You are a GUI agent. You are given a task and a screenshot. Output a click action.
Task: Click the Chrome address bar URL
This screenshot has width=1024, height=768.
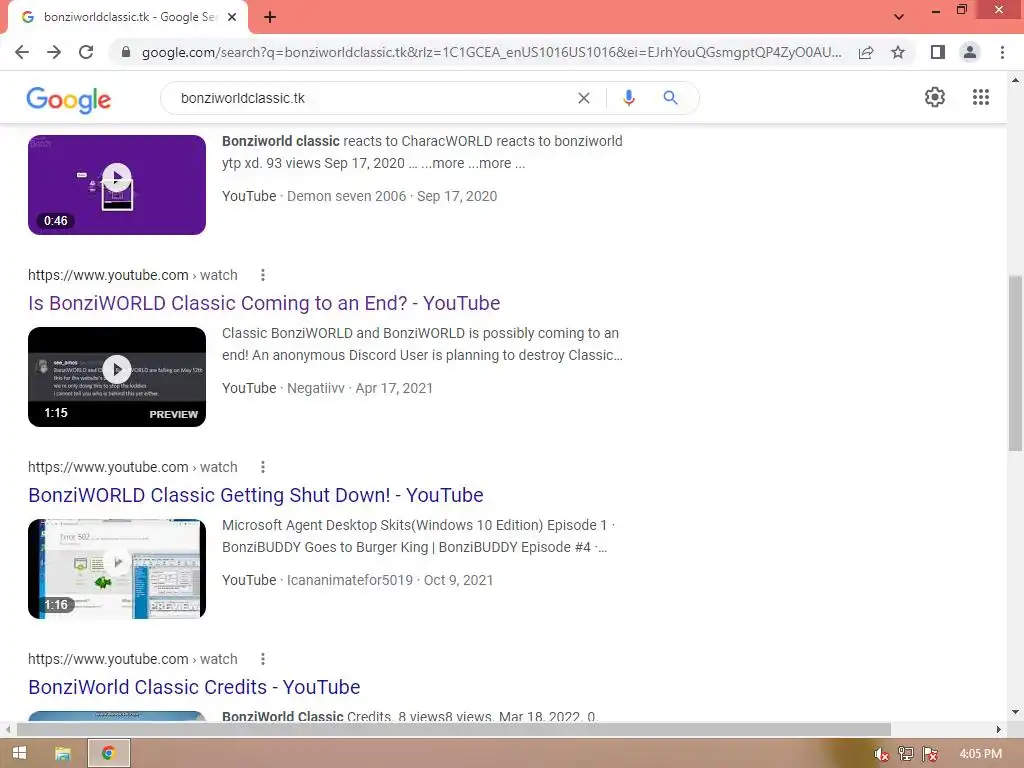[491, 52]
